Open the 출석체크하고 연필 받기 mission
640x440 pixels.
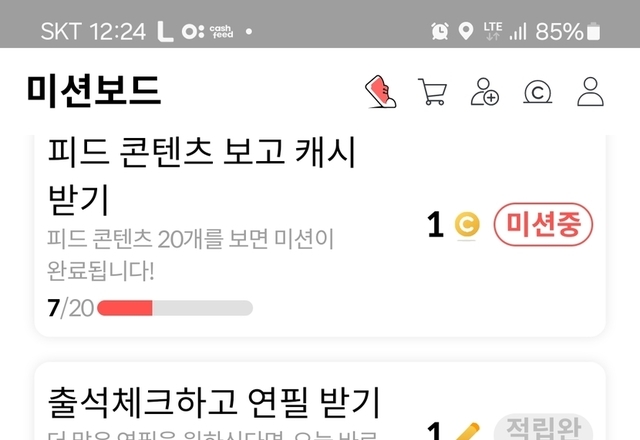pyautogui.click(x=320, y=401)
